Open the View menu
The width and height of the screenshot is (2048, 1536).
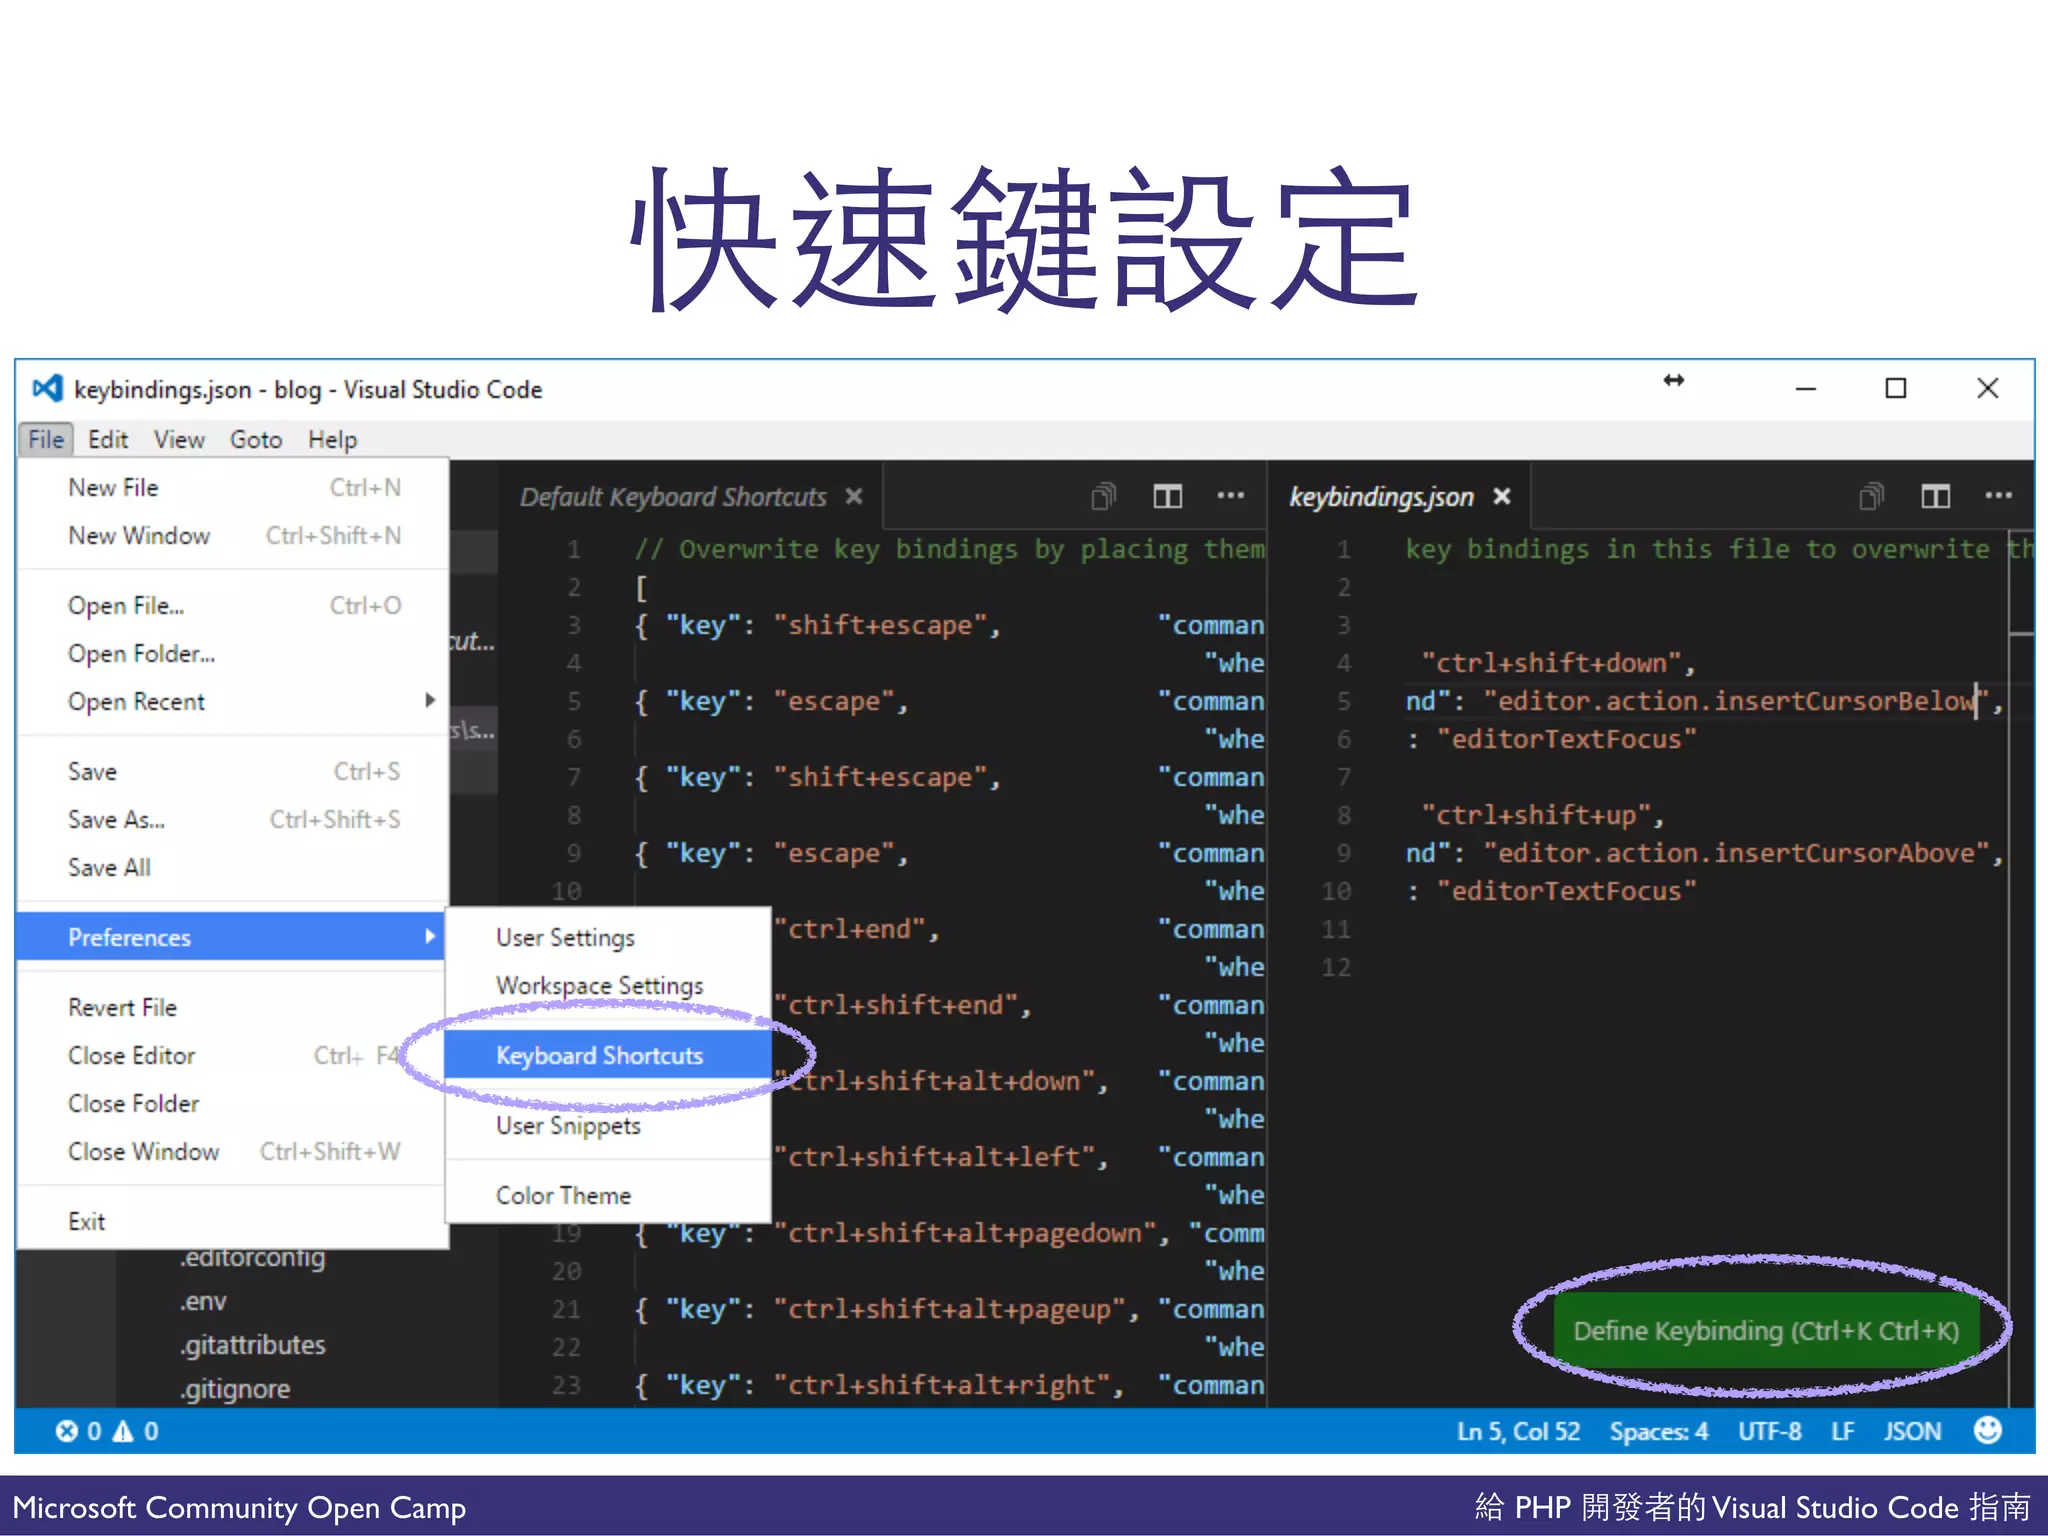point(179,439)
